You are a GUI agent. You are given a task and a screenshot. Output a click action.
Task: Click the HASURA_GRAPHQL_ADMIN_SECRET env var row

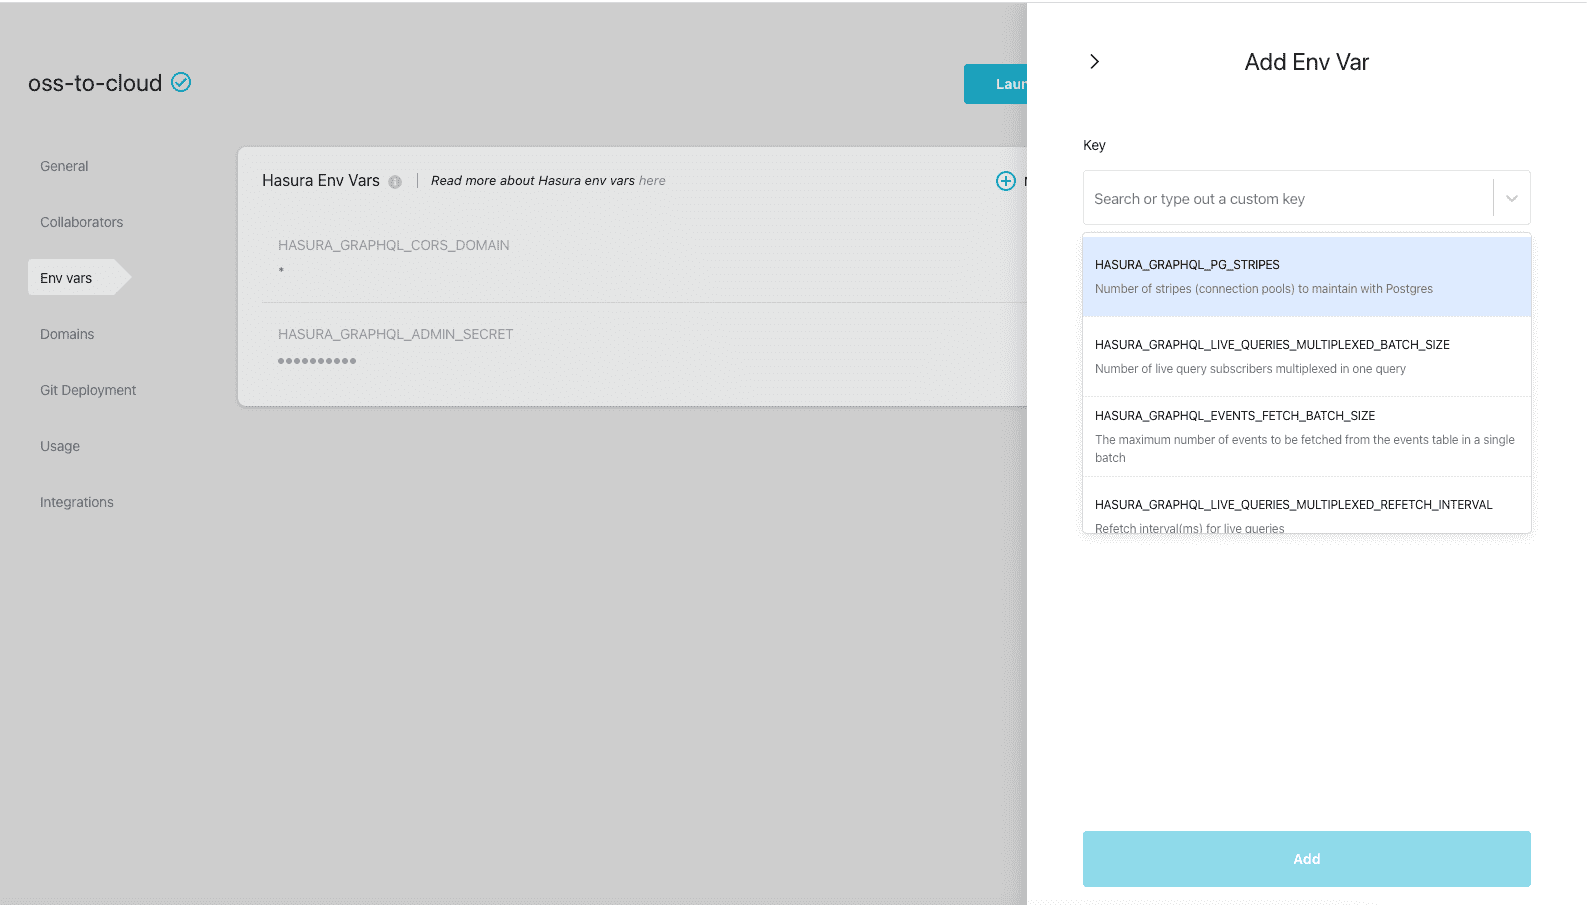click(x=644, y=346)
